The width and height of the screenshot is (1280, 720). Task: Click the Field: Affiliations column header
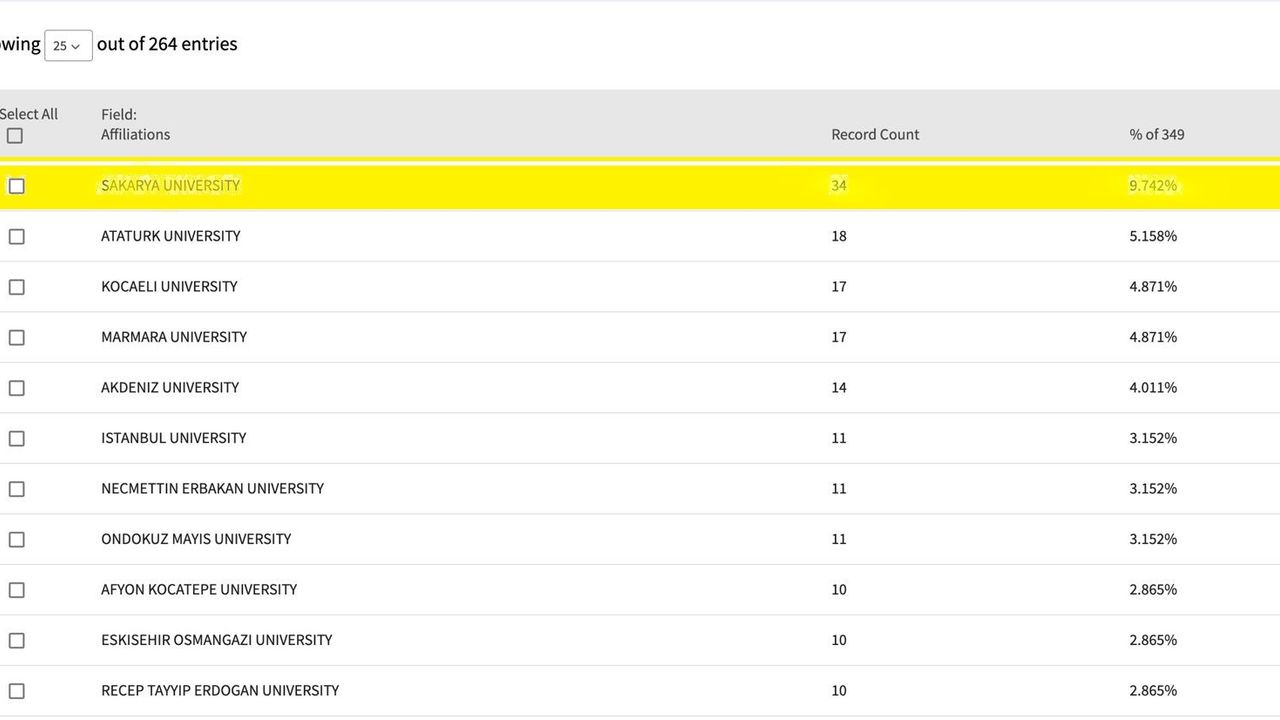point(135,125)
